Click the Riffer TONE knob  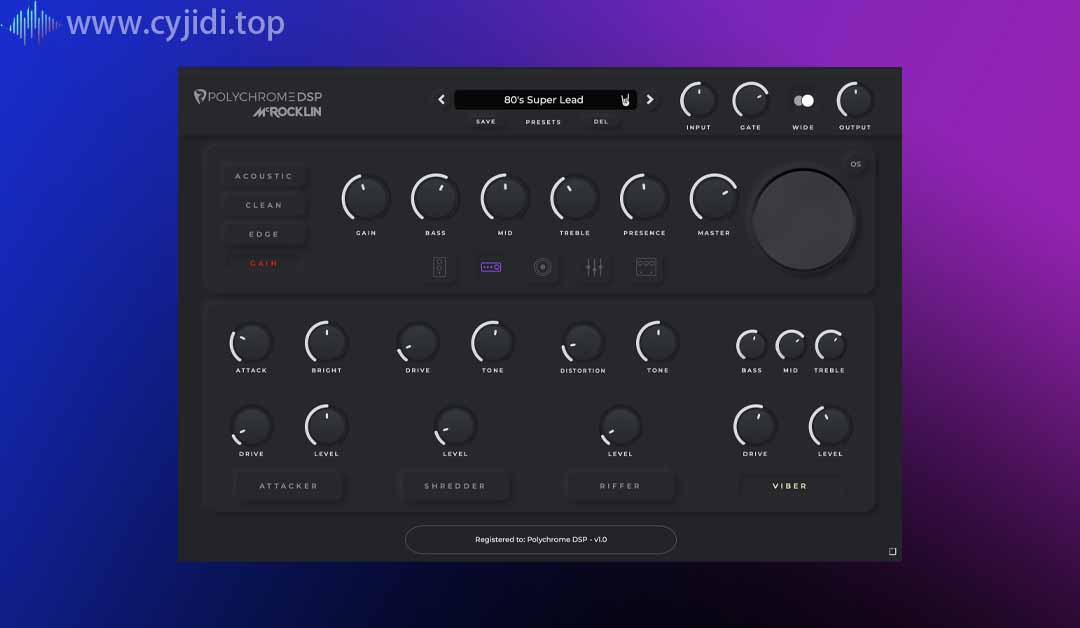657,343
